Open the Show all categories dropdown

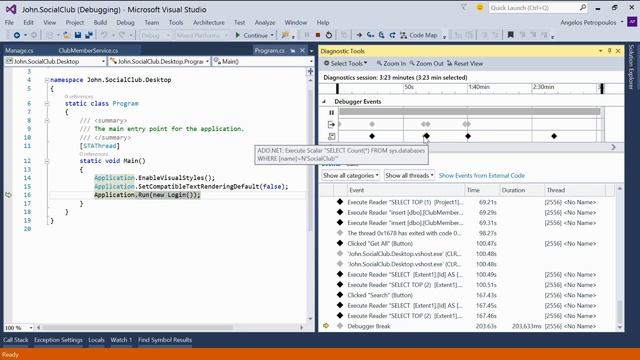tap(351, 176)
